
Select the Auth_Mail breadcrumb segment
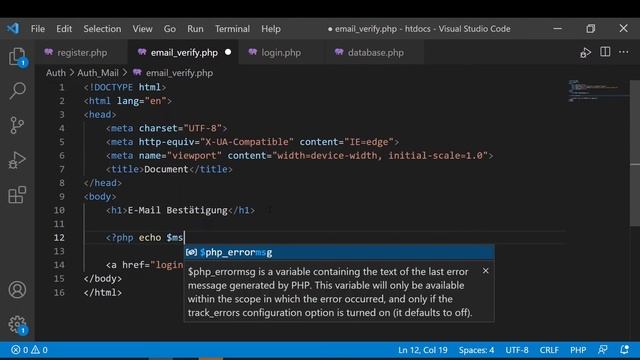coord(98,73)
